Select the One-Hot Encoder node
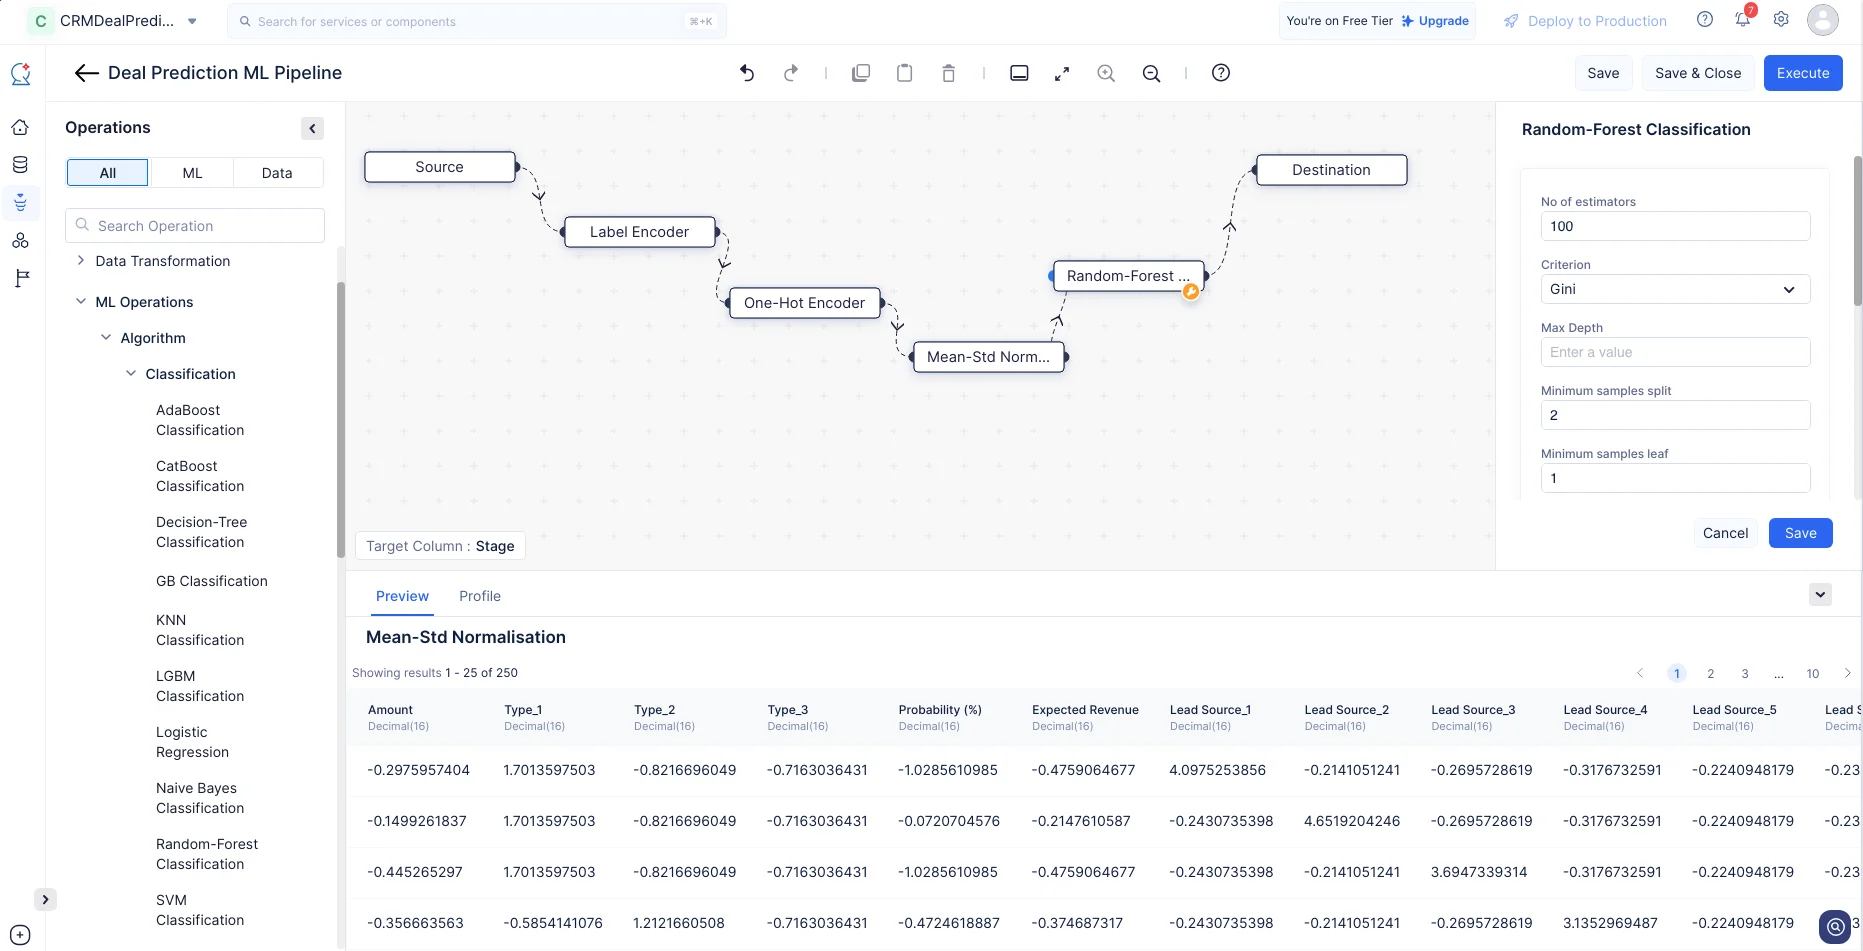Image resolution: width=1863 pixels, height=951 pixels. click(x=805, y=303)
